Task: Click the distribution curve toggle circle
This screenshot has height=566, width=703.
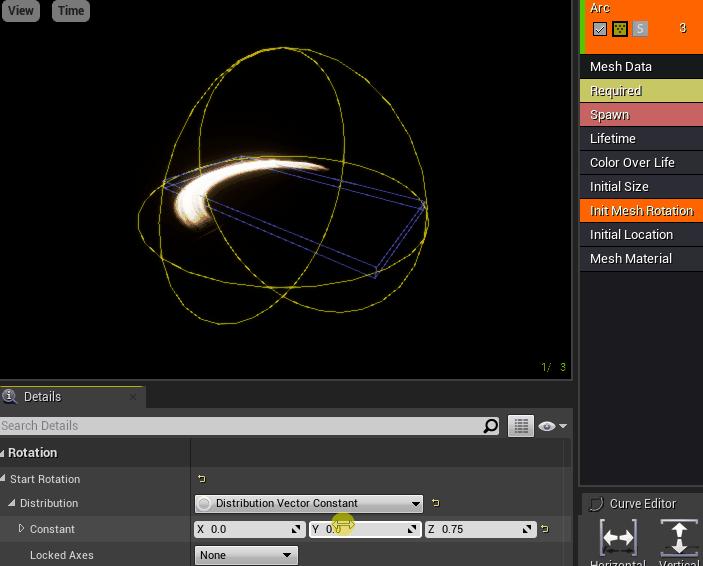Action: (x=204, y=504)
